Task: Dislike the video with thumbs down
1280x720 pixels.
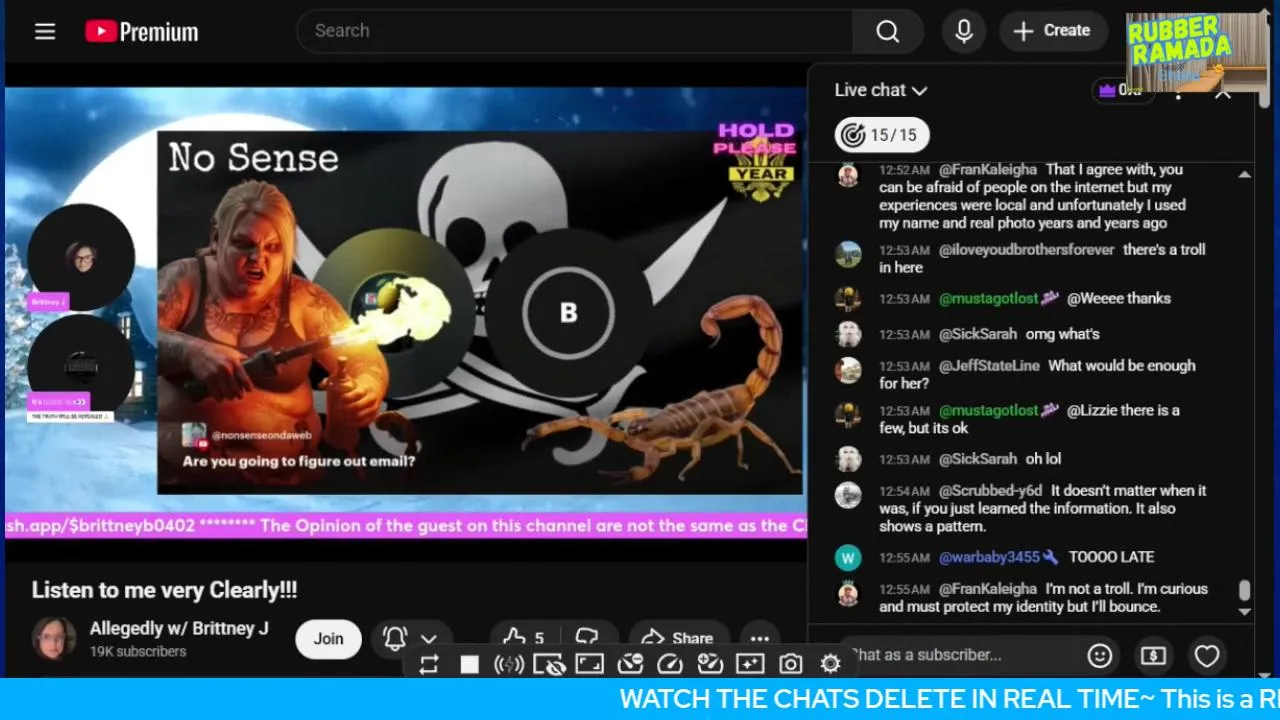Action: (587, 638)
